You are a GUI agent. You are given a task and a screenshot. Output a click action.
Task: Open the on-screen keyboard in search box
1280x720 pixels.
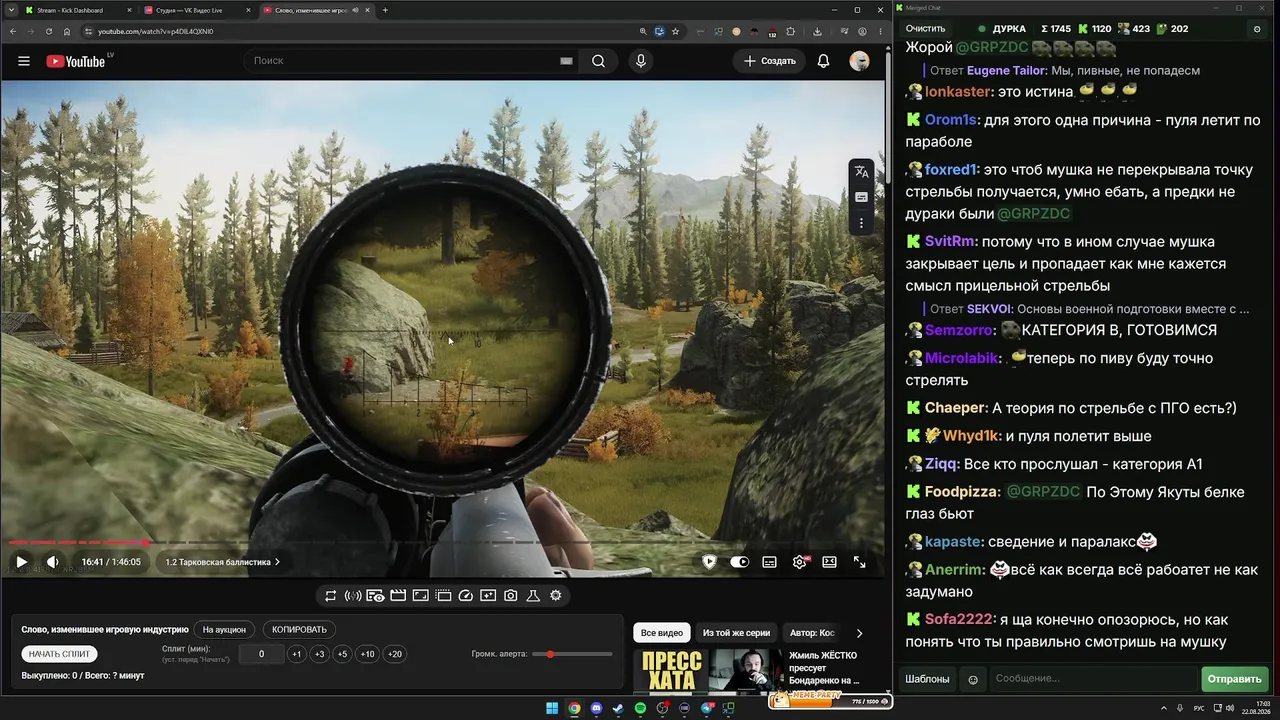click(566, 61)
